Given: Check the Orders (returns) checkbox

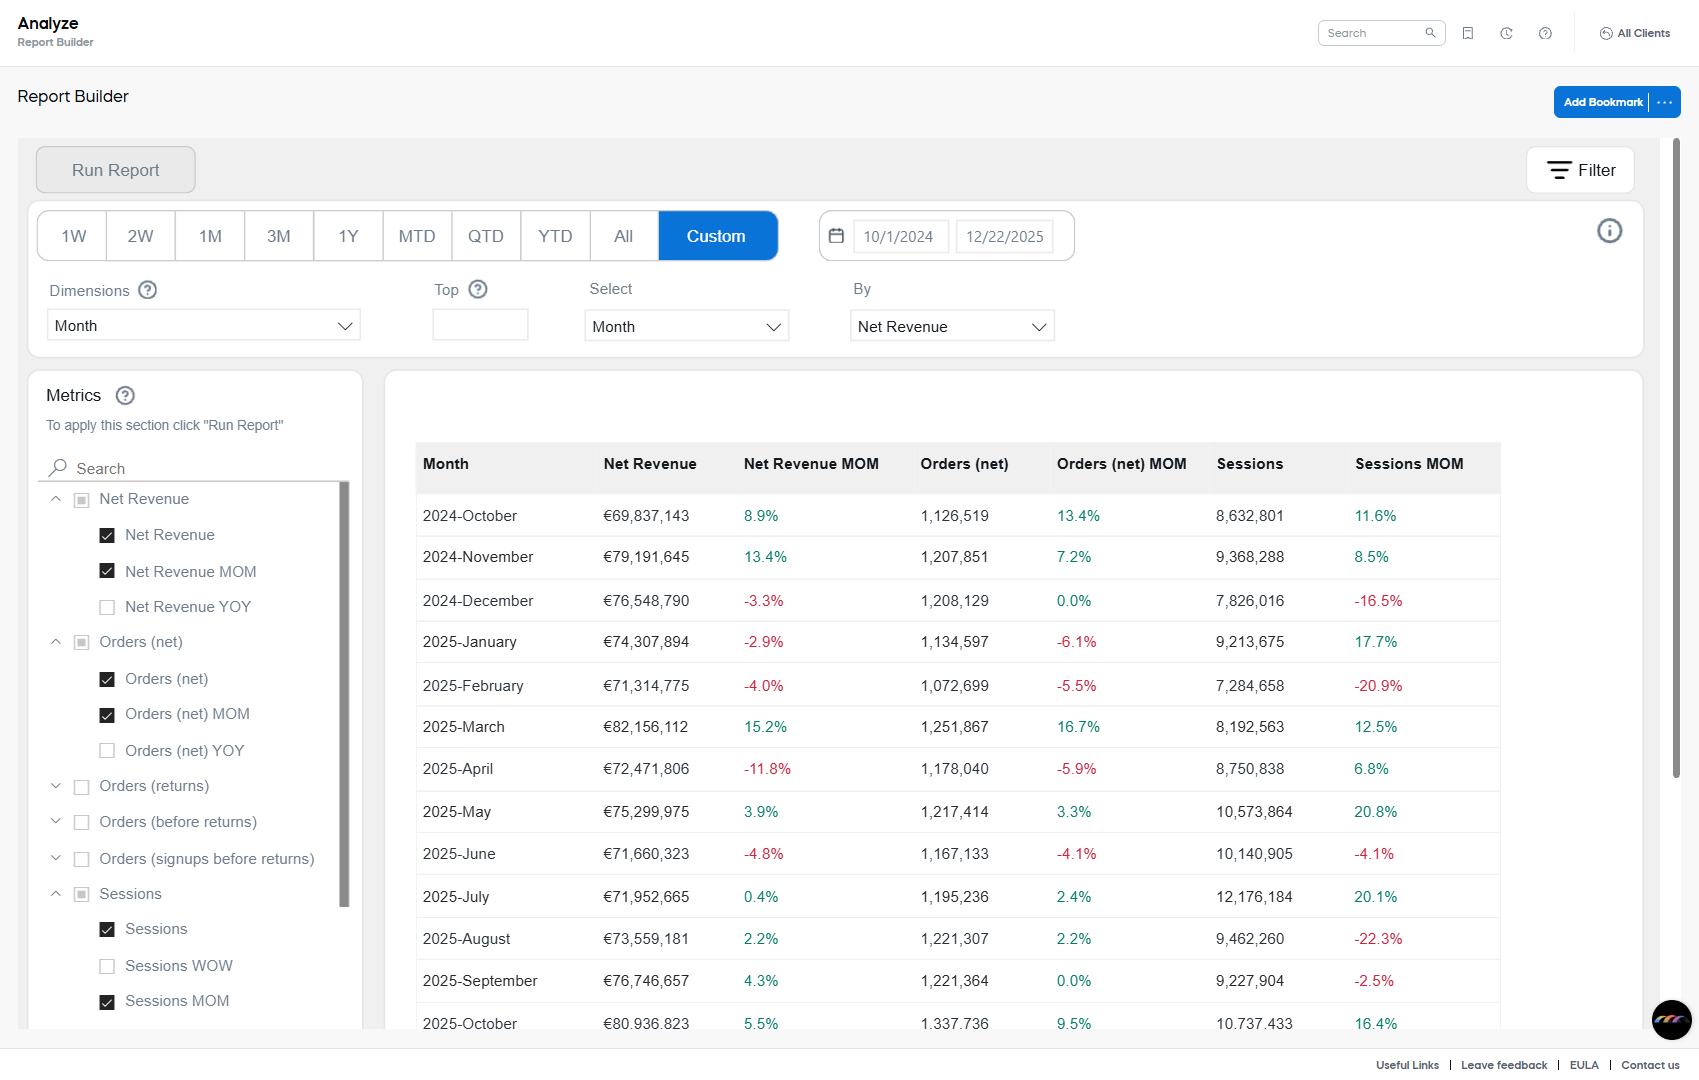Looking at the screenshot, I should pos(81,787).
